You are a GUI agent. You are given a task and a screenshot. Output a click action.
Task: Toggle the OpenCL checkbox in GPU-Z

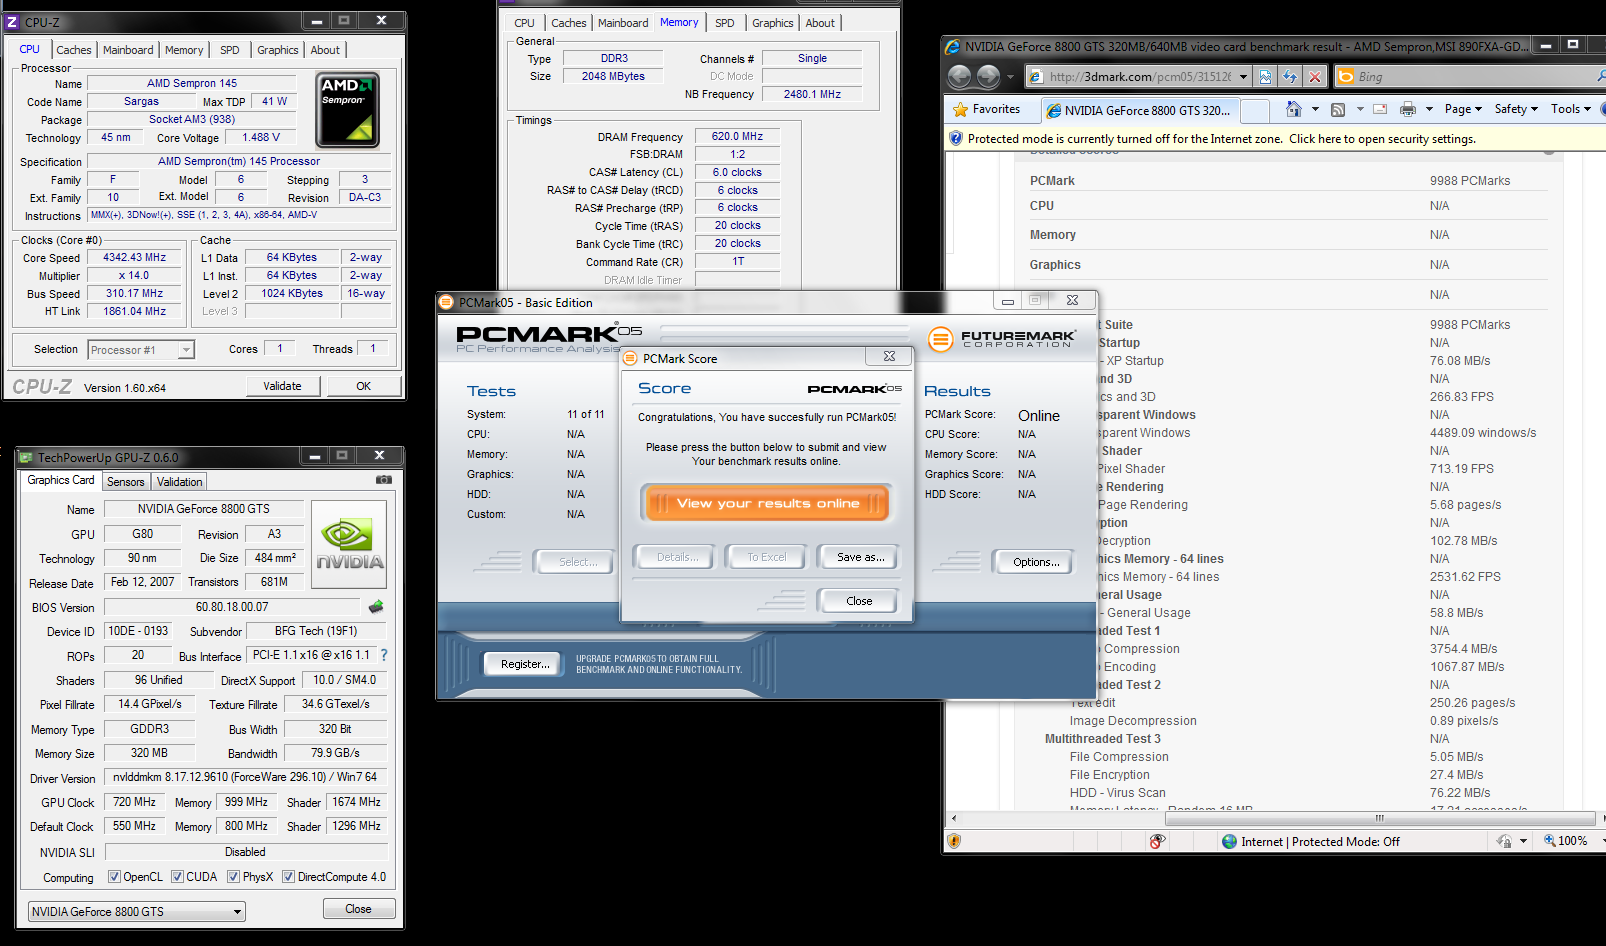tap(114, 877)
